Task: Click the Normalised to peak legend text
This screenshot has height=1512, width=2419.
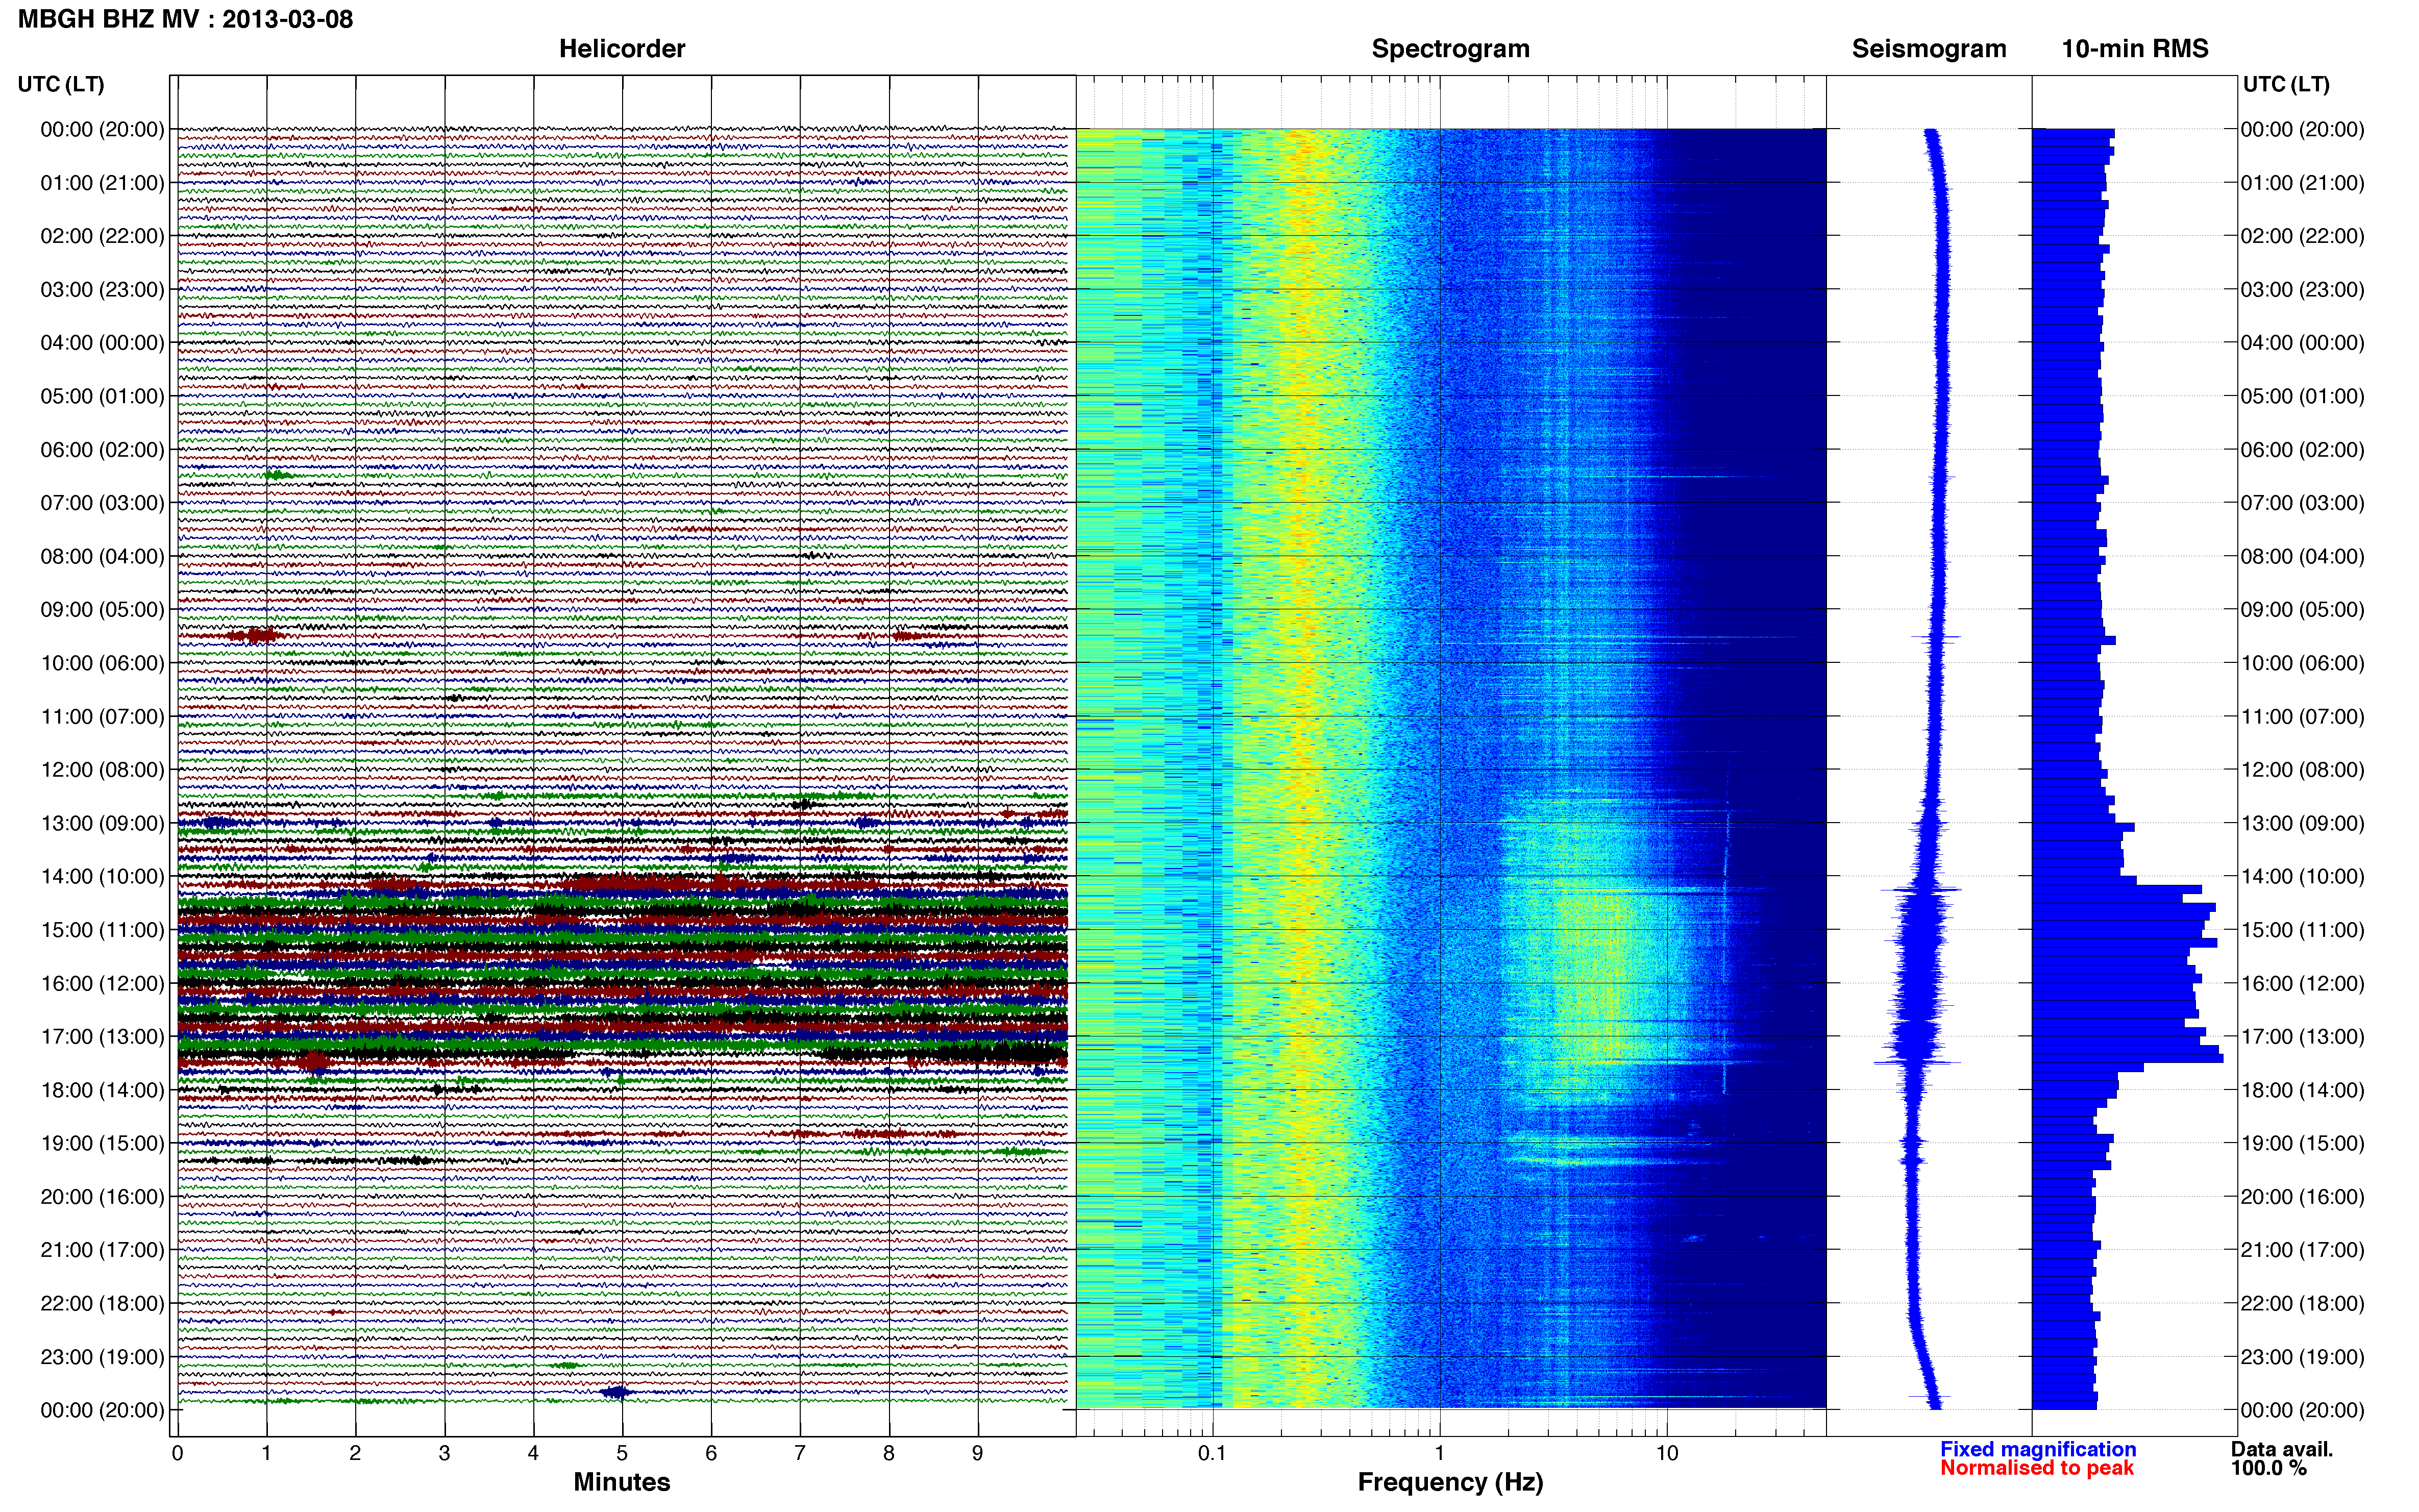Action: point(2037,1468)
